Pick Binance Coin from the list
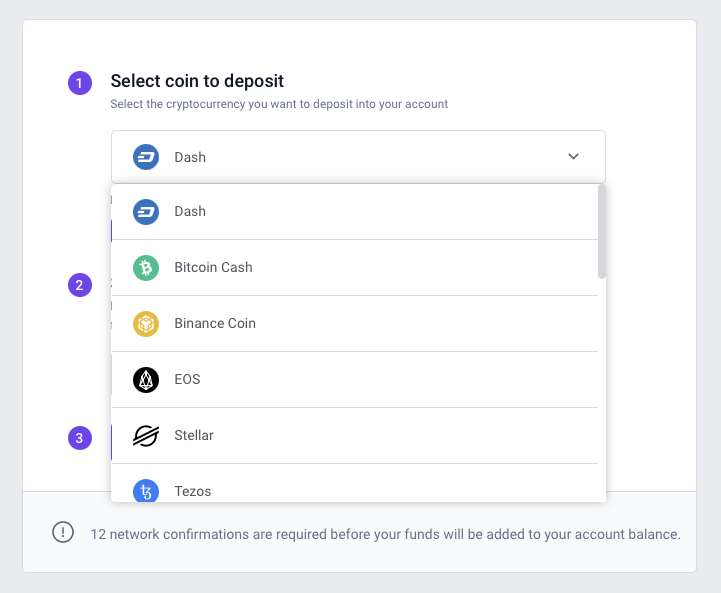Screen dimensions: 721x593 tap(215, 323)
